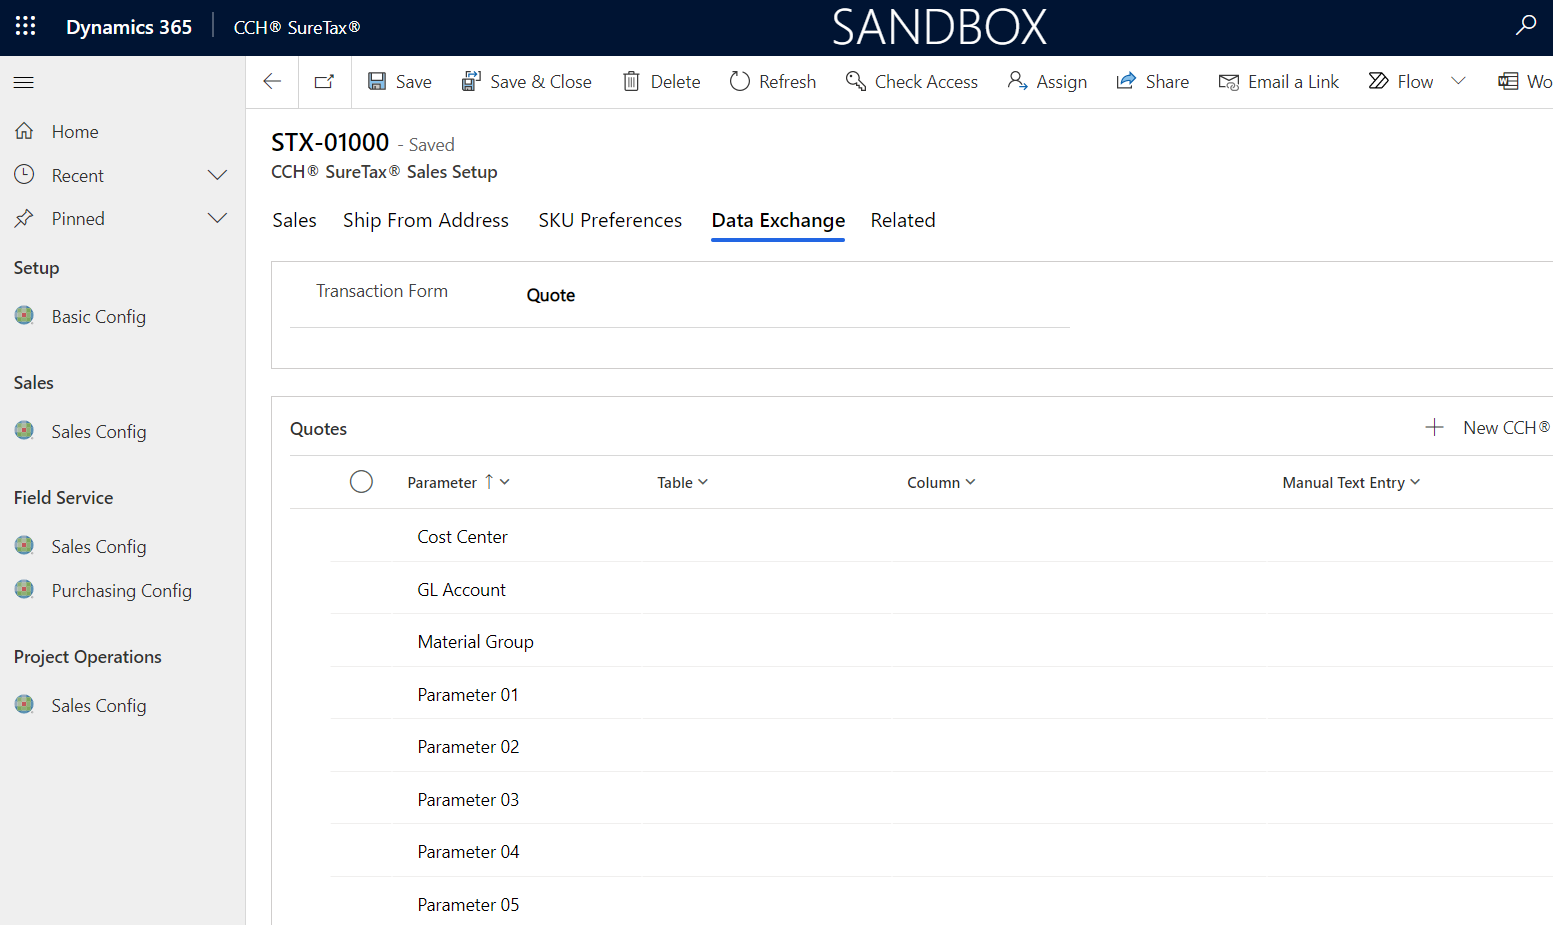Click the CCH® SureTax® app name

pos(297,27)
